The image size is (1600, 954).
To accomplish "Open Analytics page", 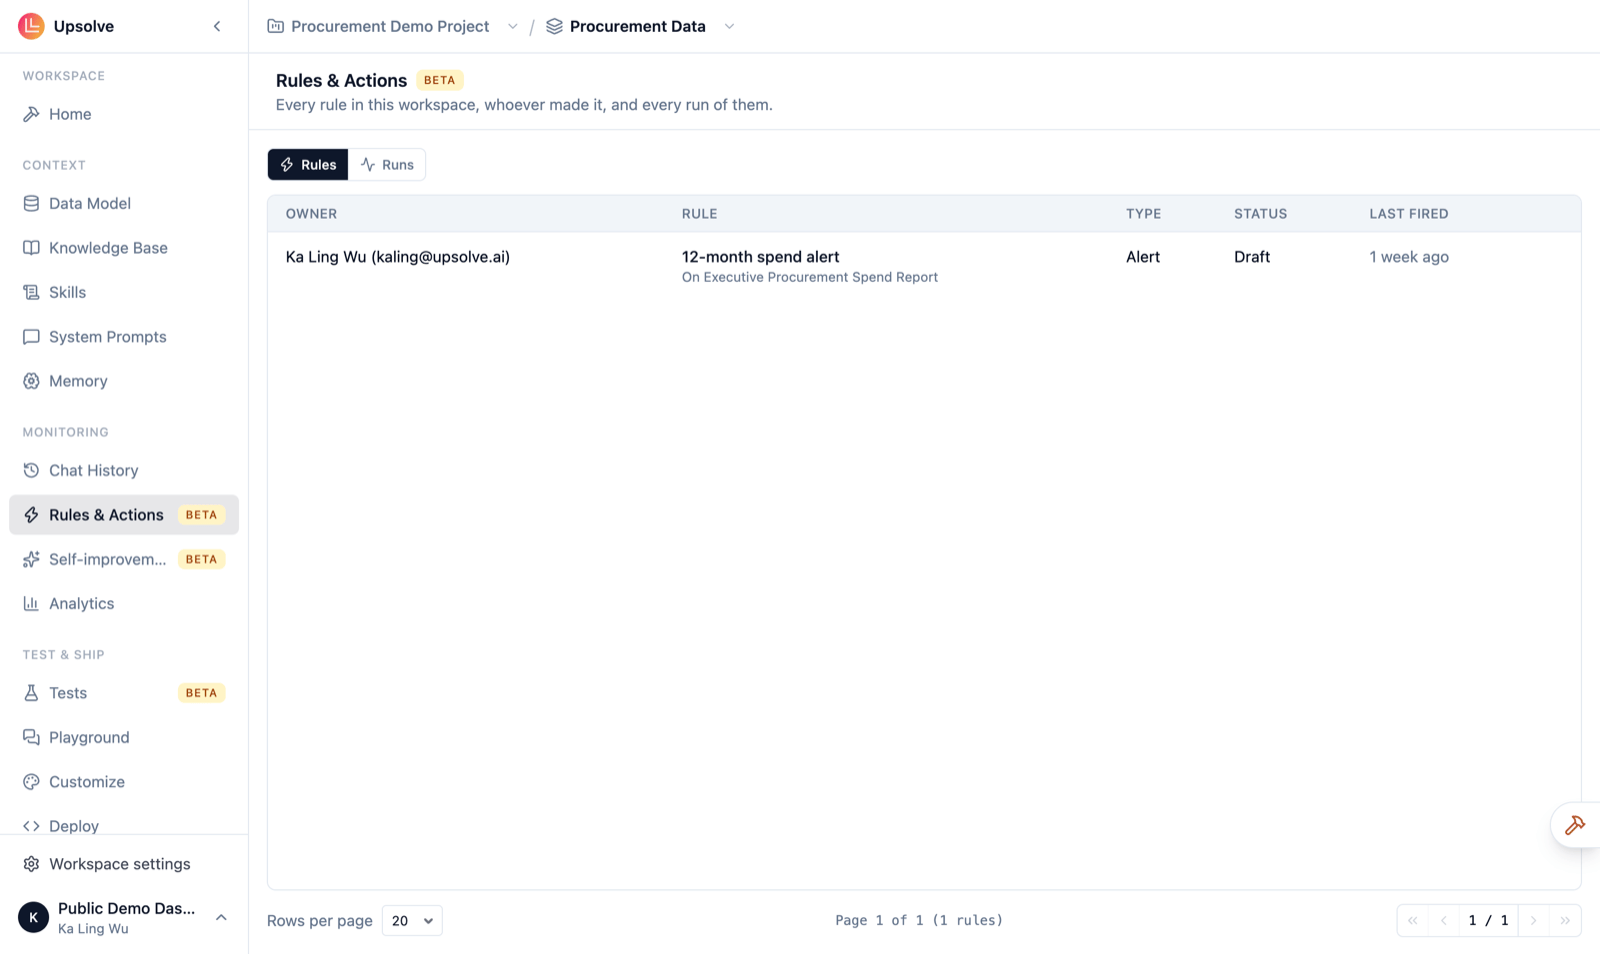I will point(124,604).
